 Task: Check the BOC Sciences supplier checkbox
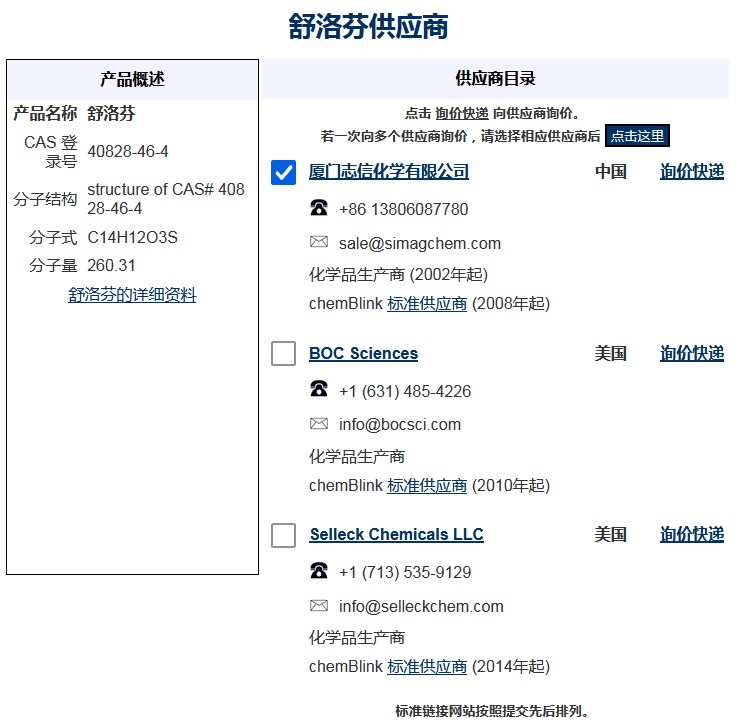pos(284,353)
